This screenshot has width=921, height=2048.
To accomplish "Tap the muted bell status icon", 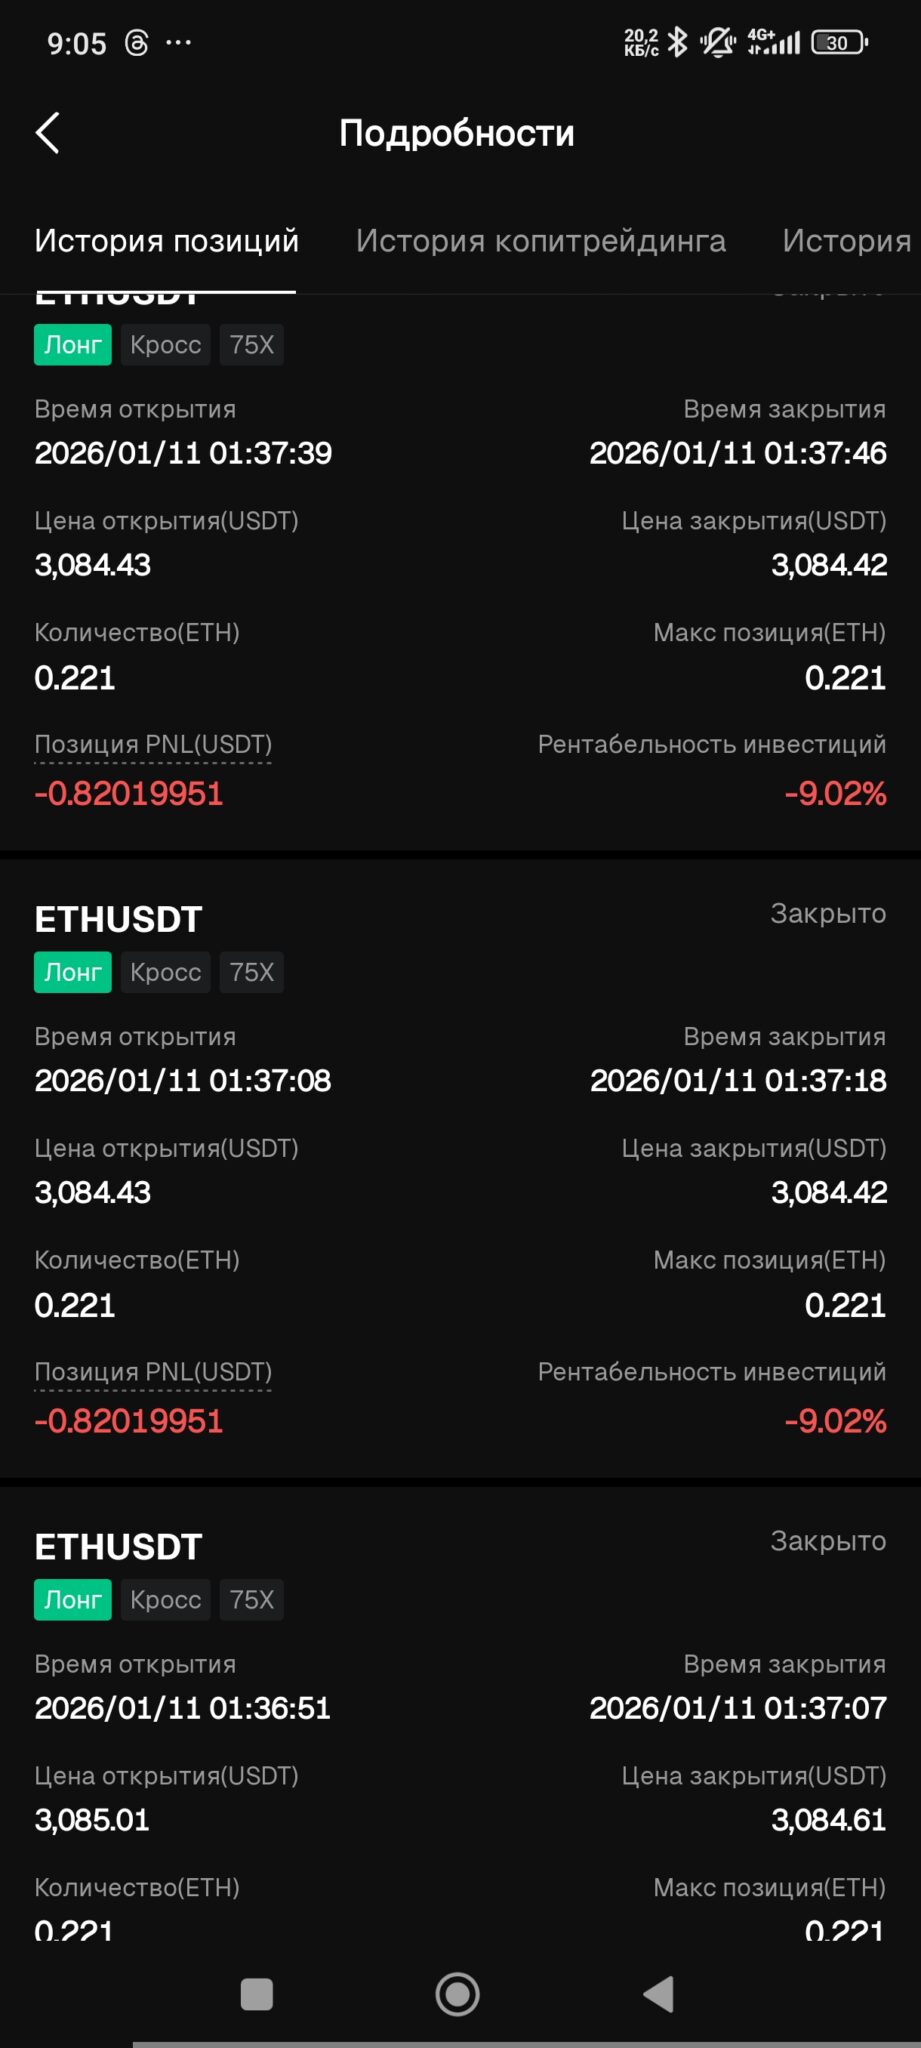I will pyautogui.click(x=717, y=42).
